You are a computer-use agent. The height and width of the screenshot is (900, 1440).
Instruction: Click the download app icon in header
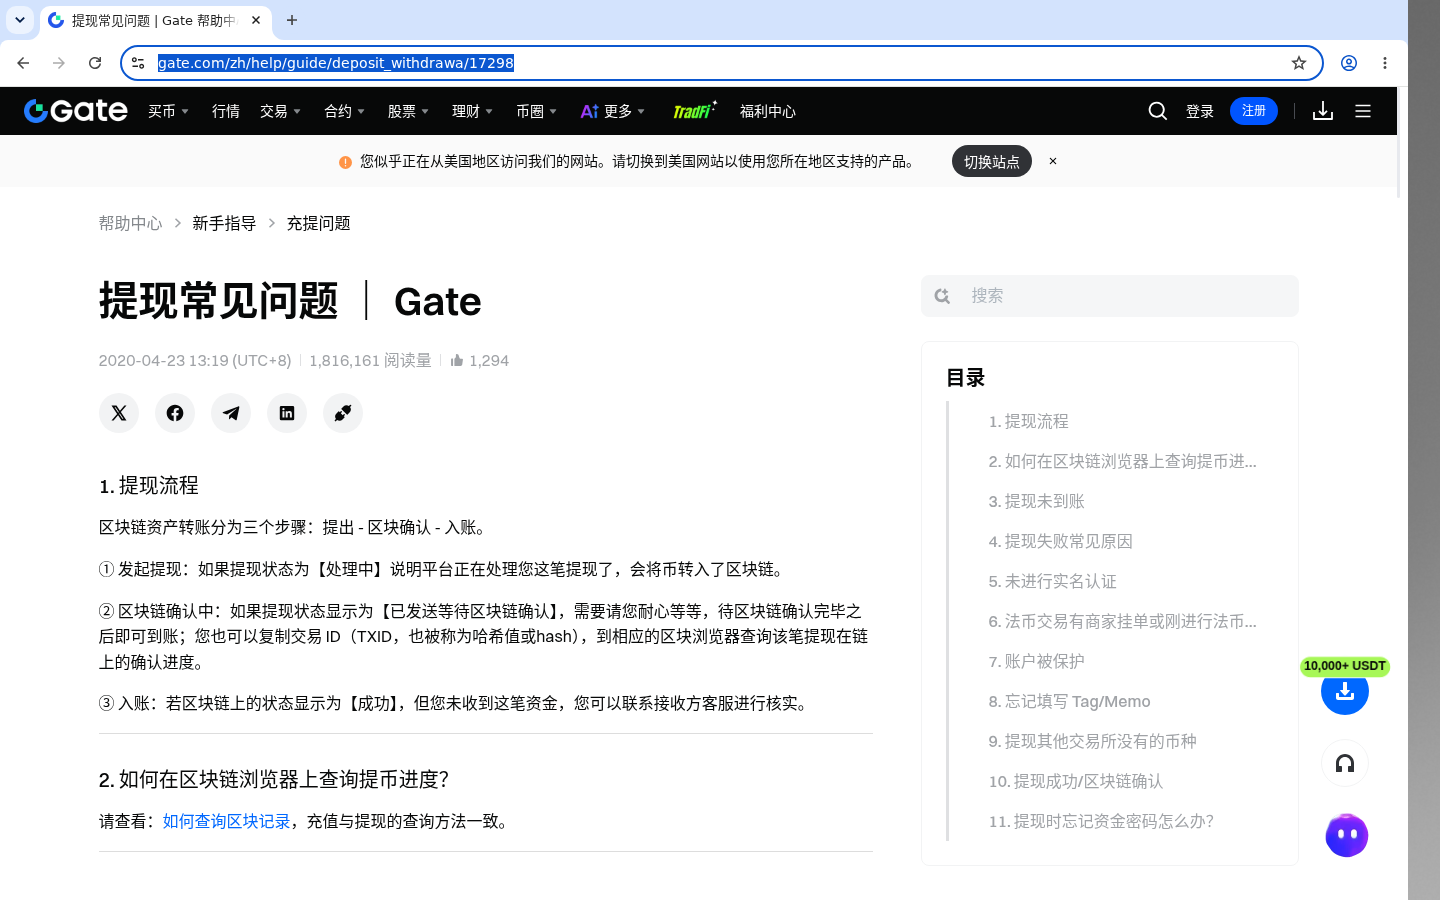pos(1323,111)
